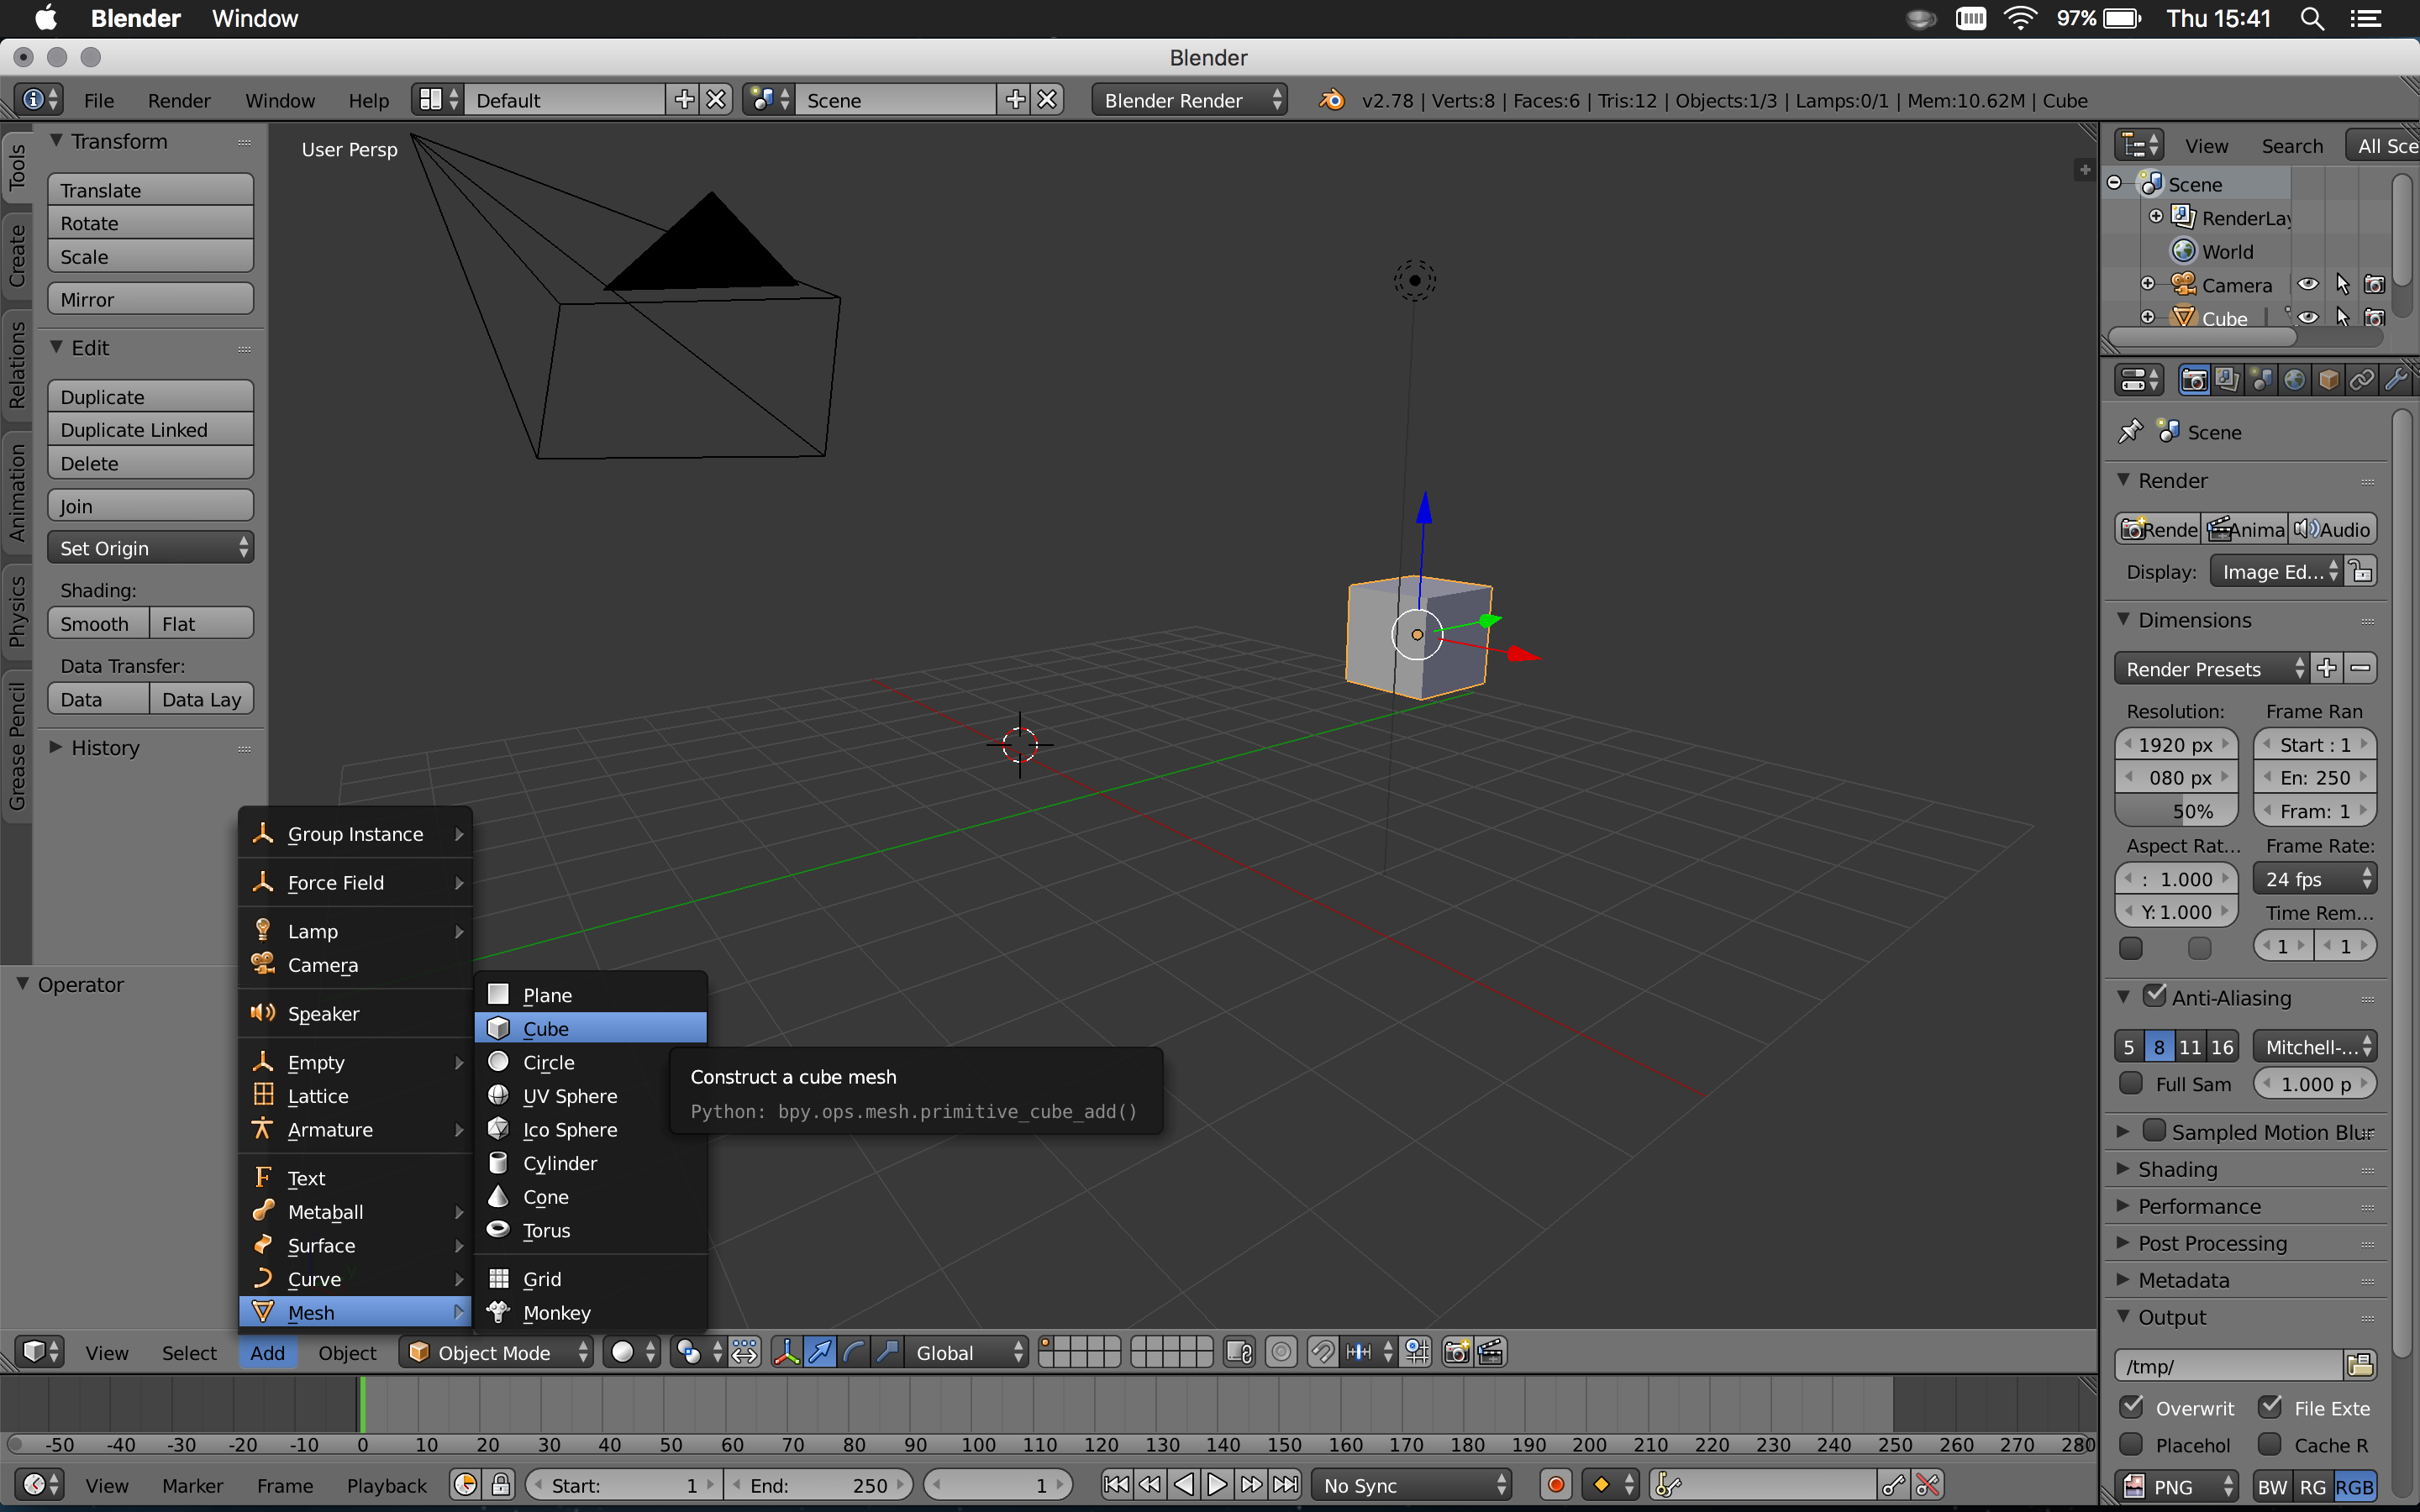Viewport: 2420px width, 1512px height.
Task: Open the Render menu in top header
Action: pyautogui.click(x=179, y=100)
